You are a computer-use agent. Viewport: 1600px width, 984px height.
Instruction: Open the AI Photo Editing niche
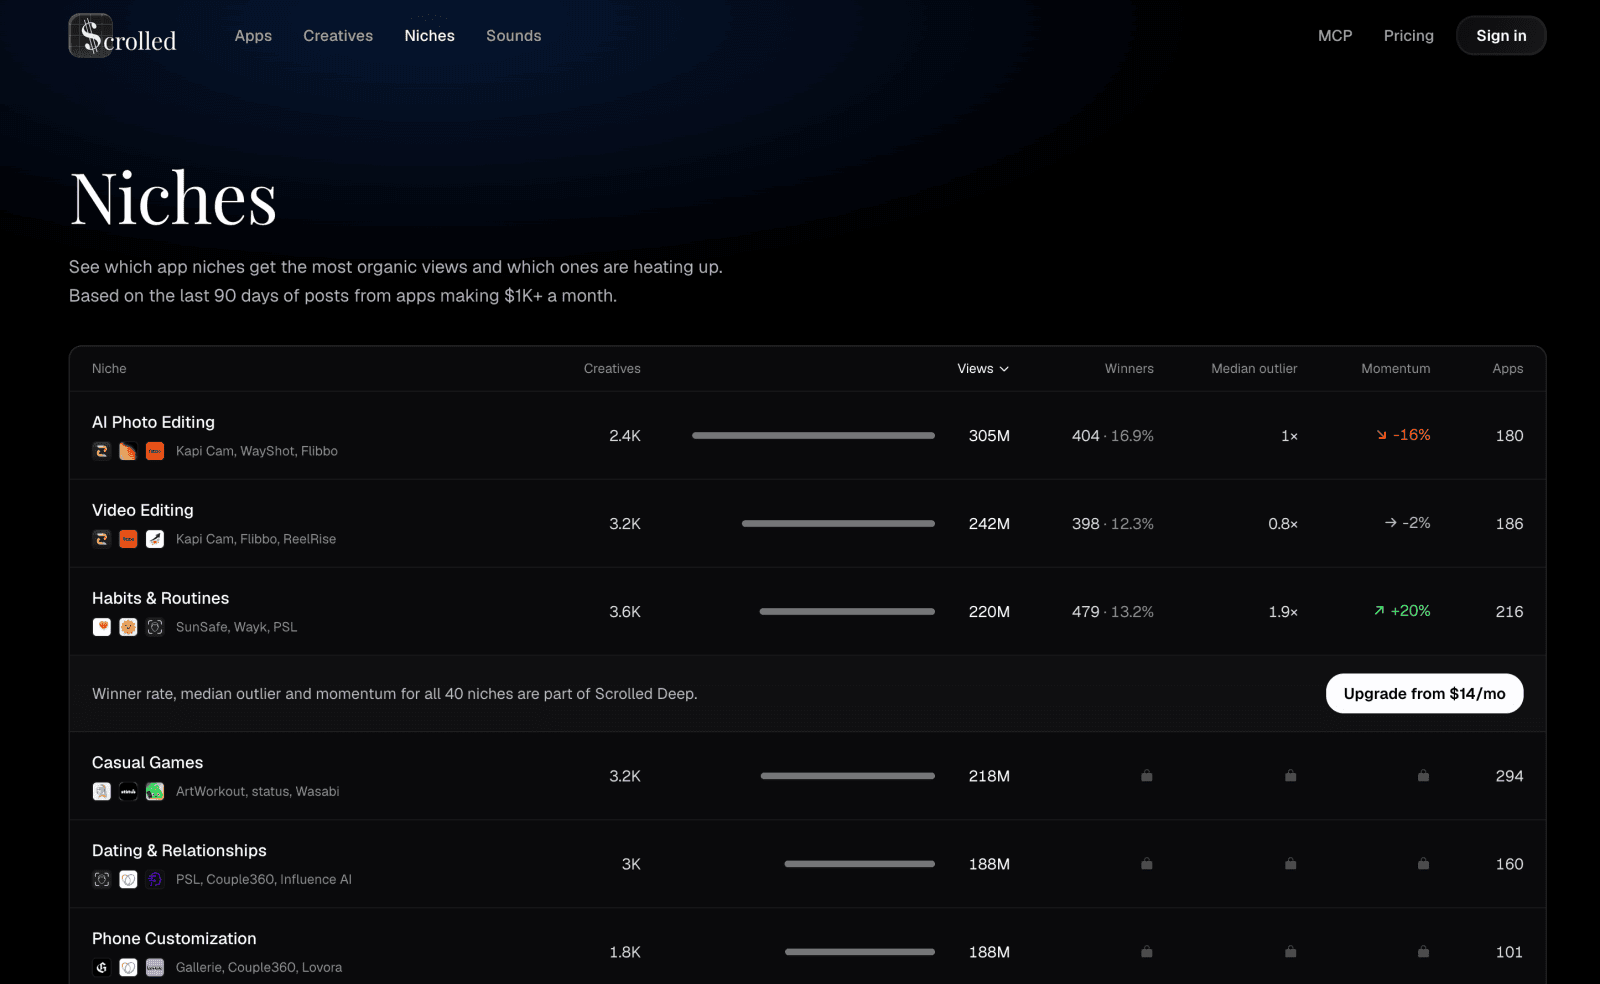[153, 422]
